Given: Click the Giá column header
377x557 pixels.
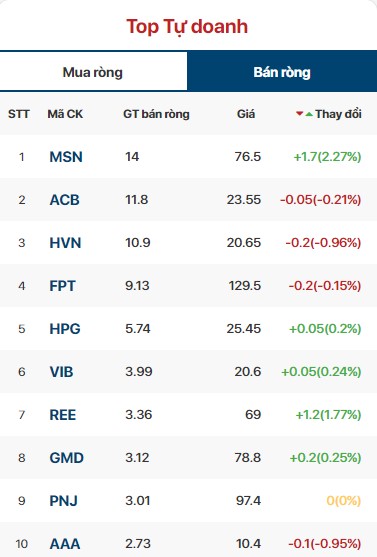Looking at the screenshot, I should coord(246,114).
